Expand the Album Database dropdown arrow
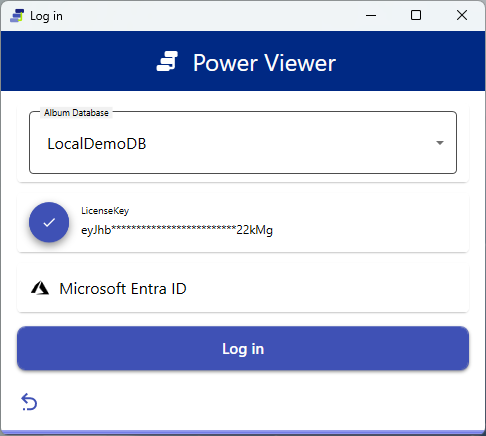 (440, 143)
